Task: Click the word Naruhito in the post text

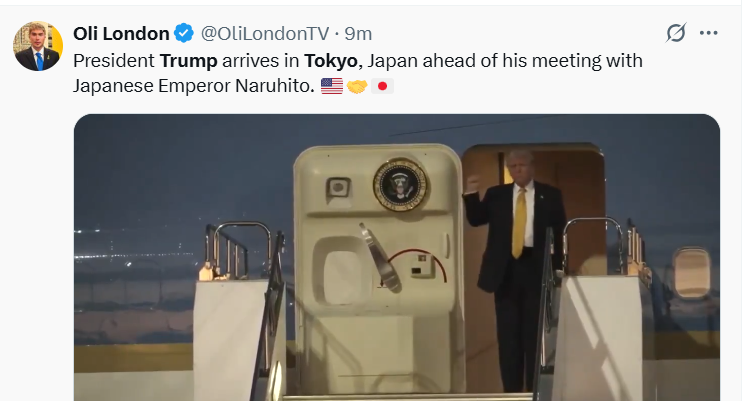Action: coord(275,86)
